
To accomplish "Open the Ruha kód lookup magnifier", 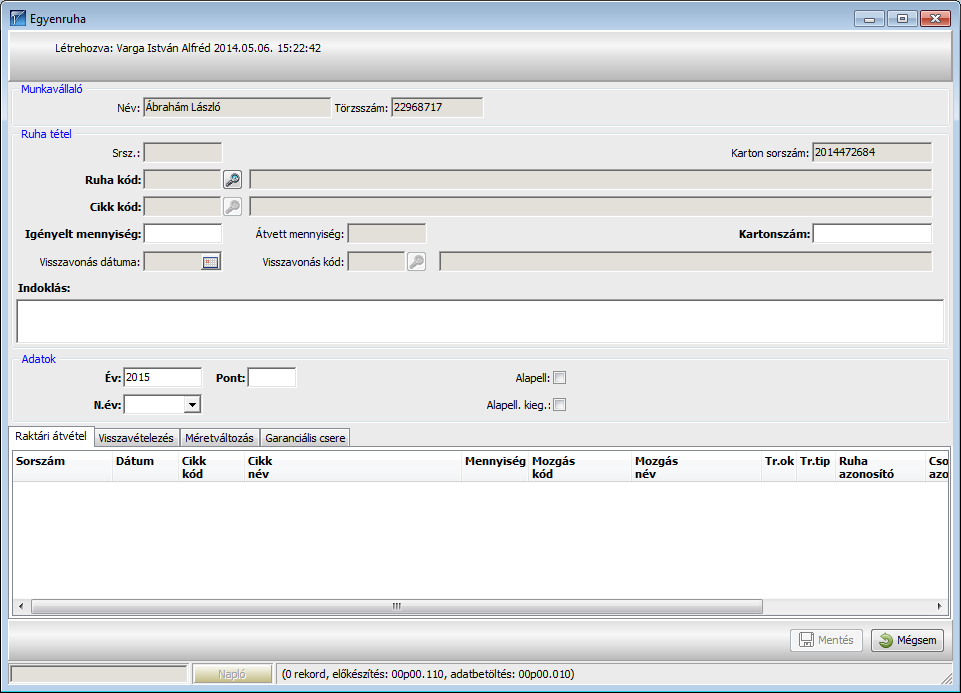I will 232,180.
